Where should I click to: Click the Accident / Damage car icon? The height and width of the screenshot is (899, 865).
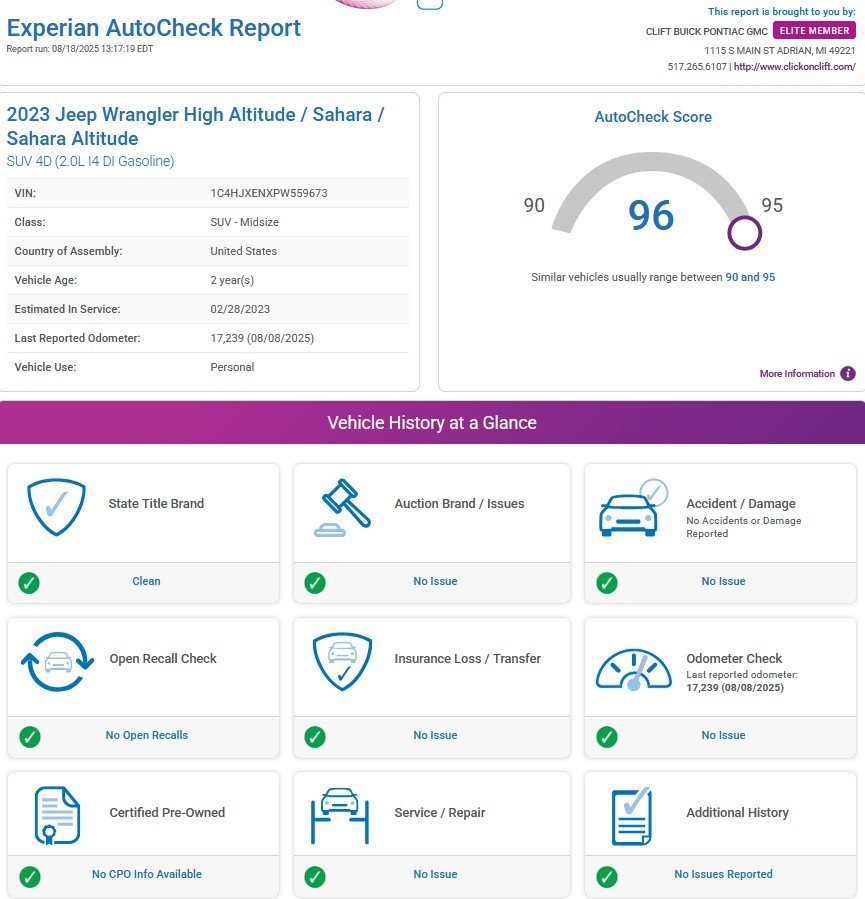[632, 508]
